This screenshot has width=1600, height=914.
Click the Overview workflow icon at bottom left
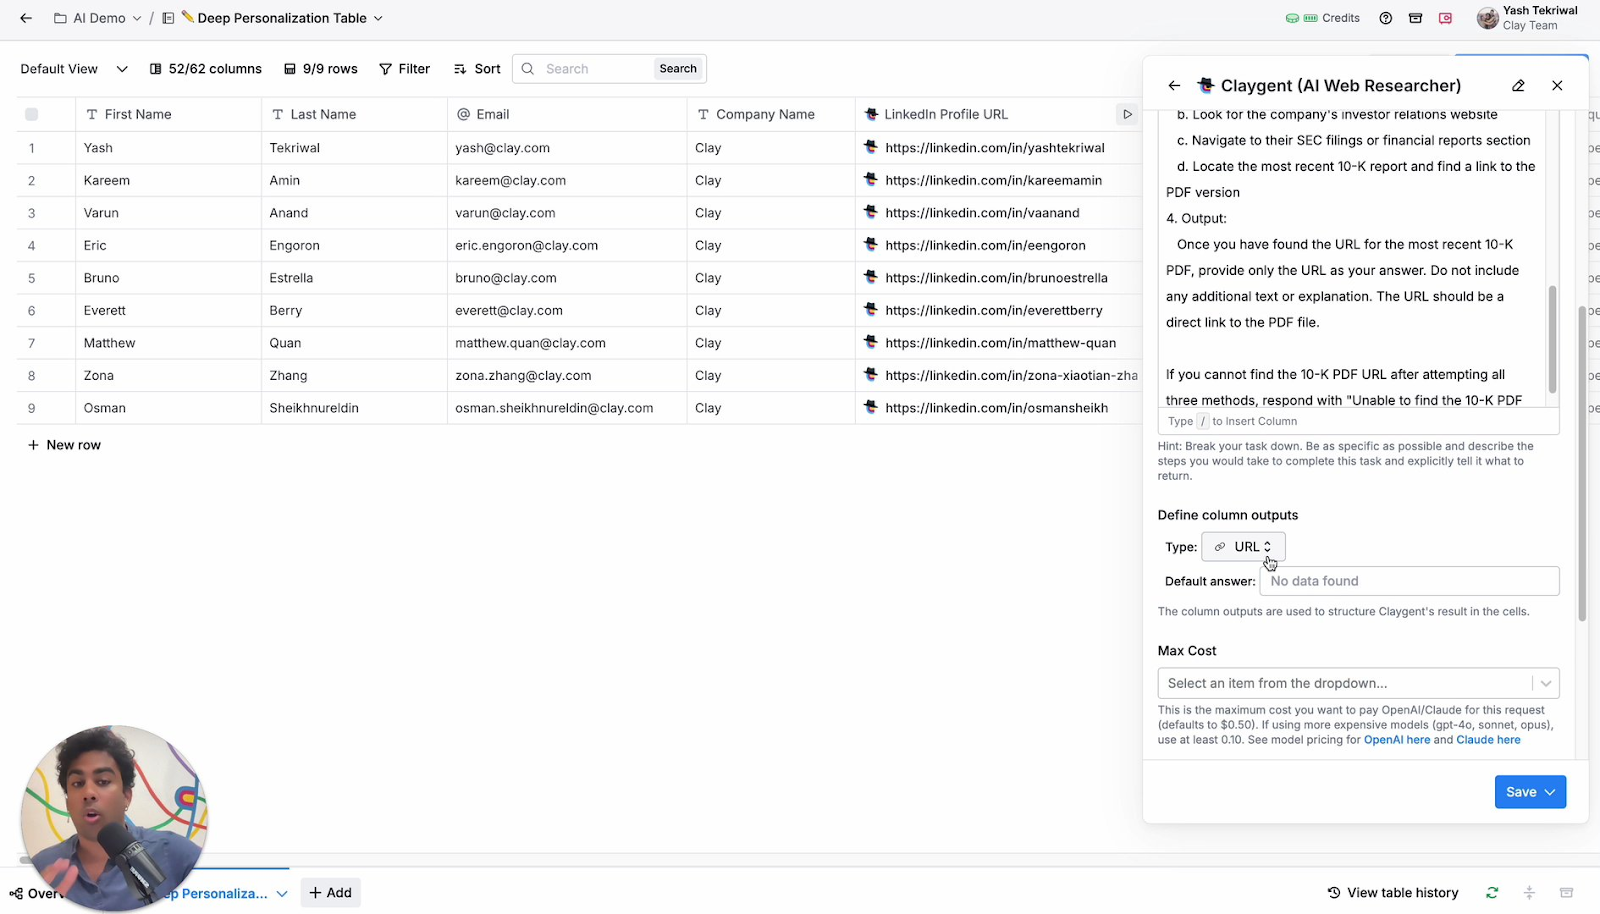click(16, 893)
